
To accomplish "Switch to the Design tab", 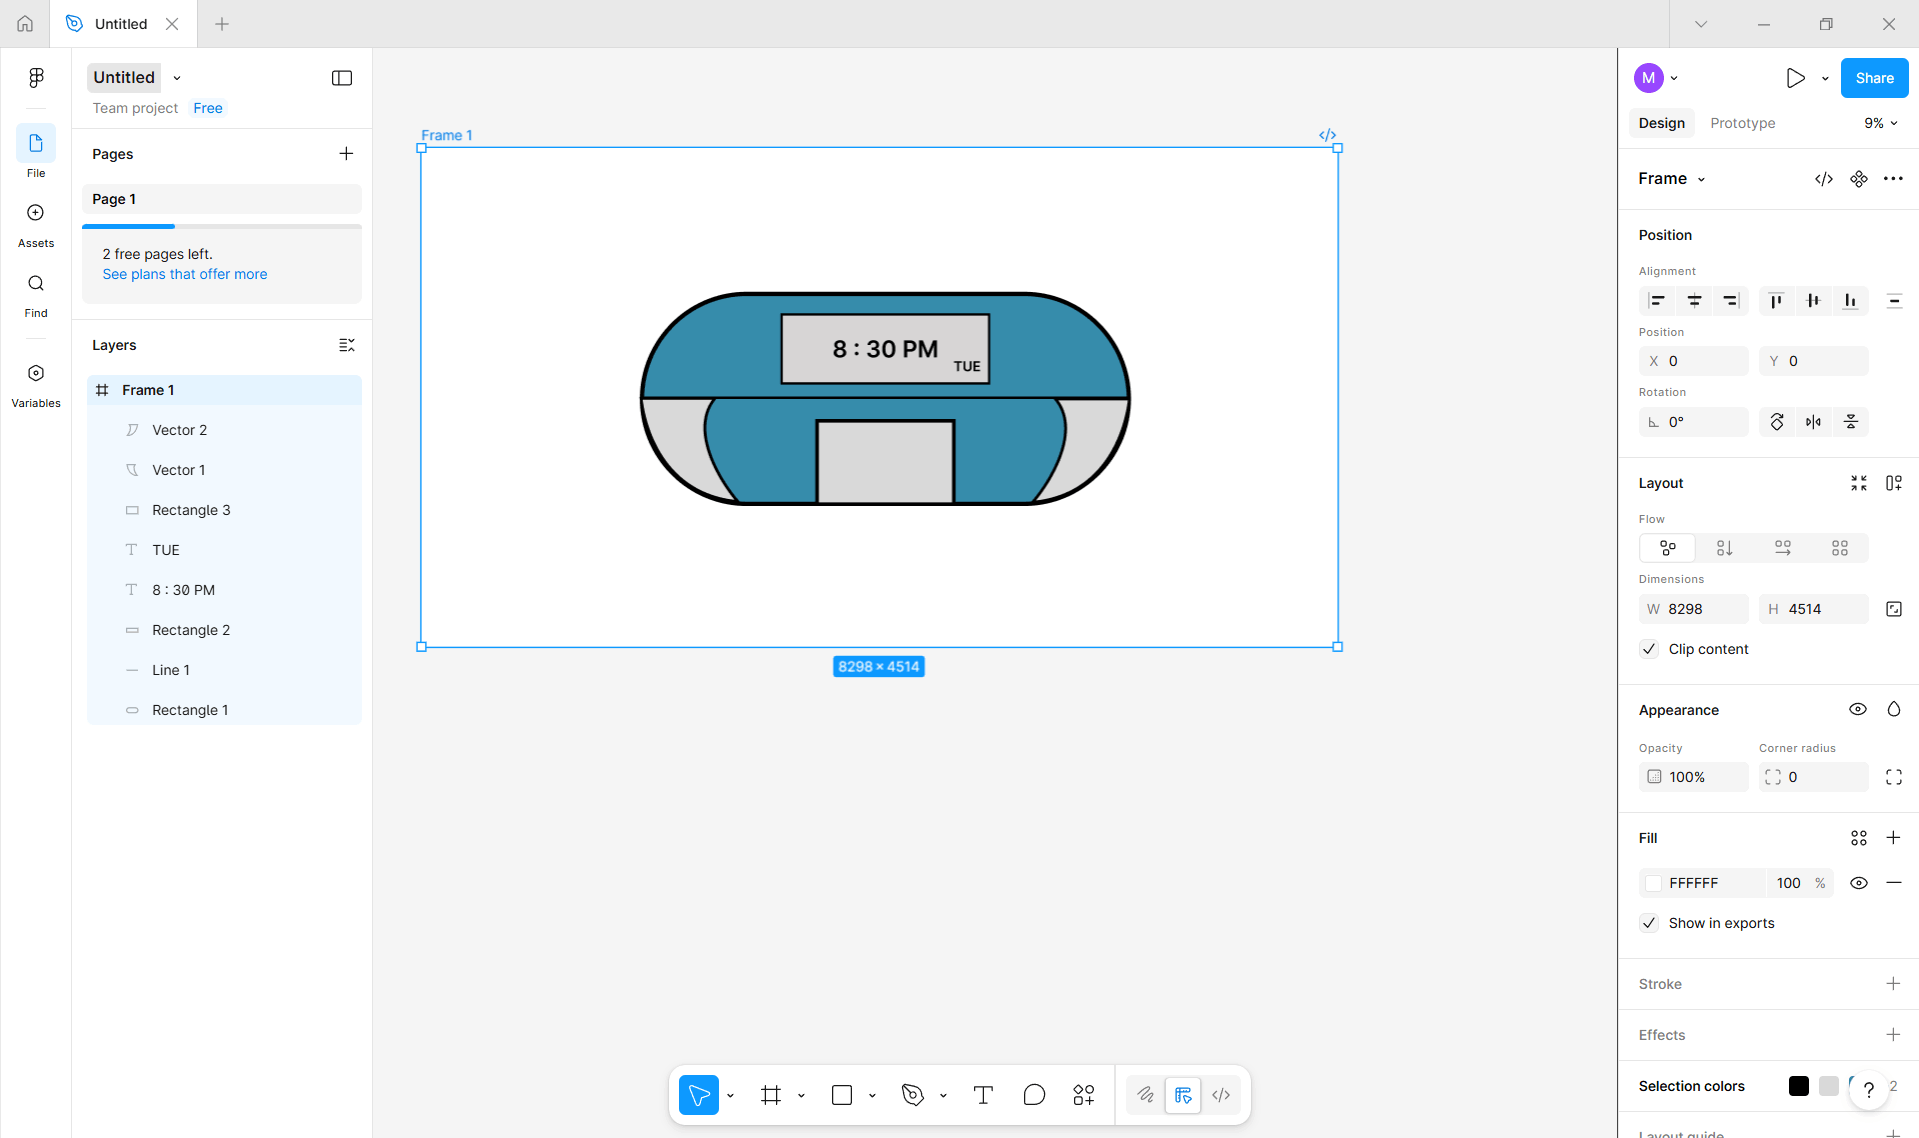I will (x=1661, y=123).
